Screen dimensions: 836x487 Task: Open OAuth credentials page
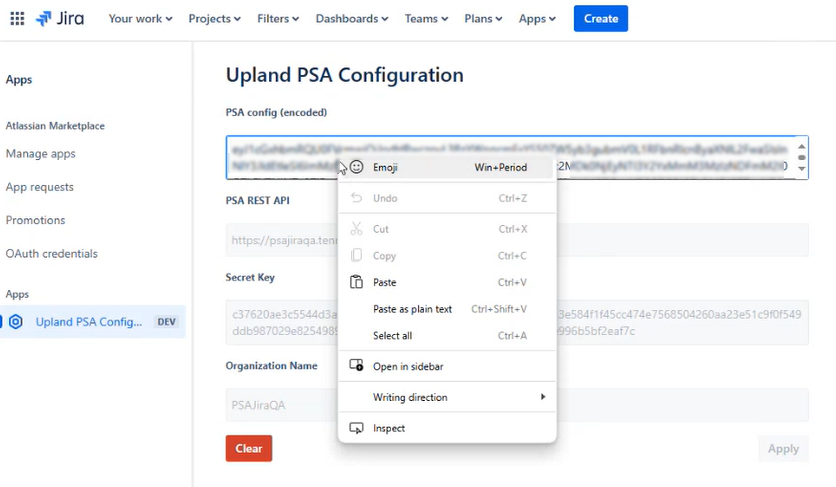pyautogui.click(x=52, y=254)
